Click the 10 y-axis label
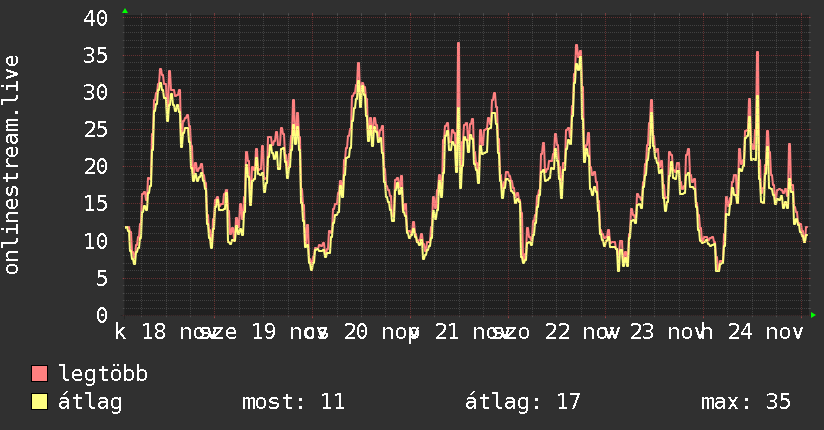Viewport: 824px width, 430px height. pyautogui.click(x=96, y=241)
